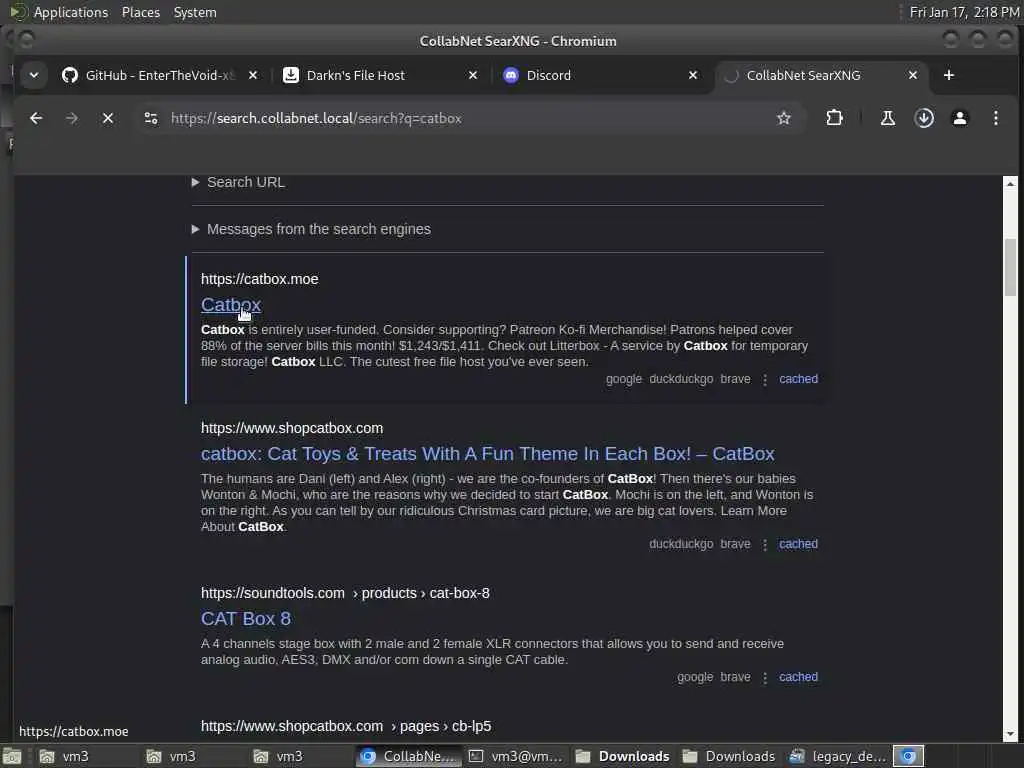1024x768 pixels.
Task: Click the clock showing Fri Jan 17
Action: click(964, 12)
